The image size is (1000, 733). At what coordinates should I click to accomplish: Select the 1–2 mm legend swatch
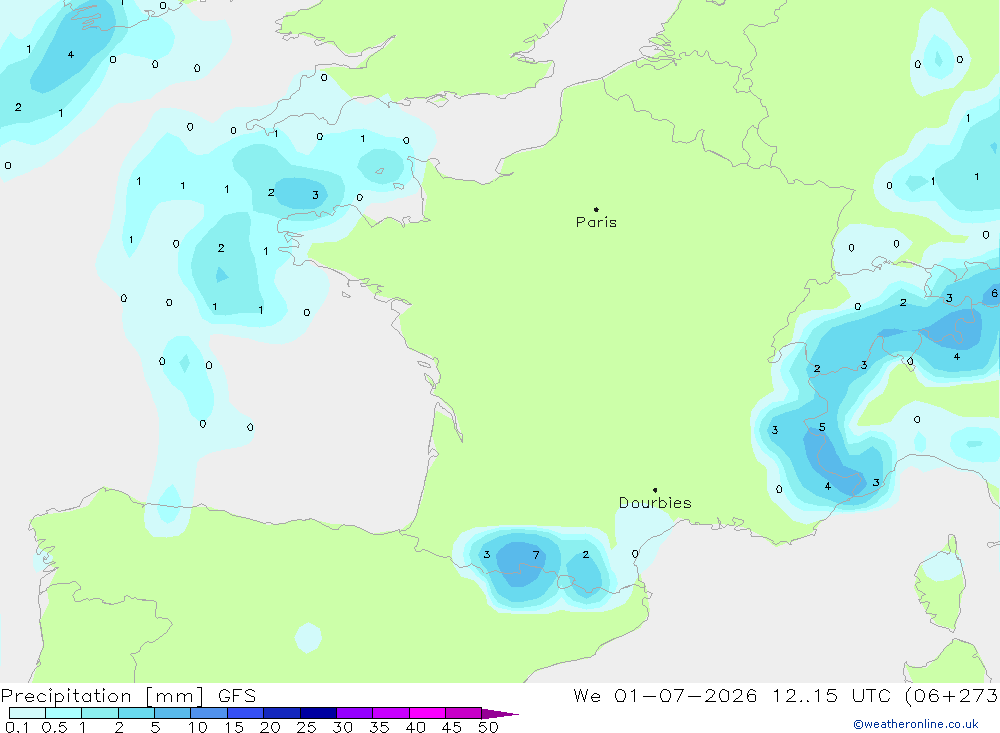click(100, 713)
